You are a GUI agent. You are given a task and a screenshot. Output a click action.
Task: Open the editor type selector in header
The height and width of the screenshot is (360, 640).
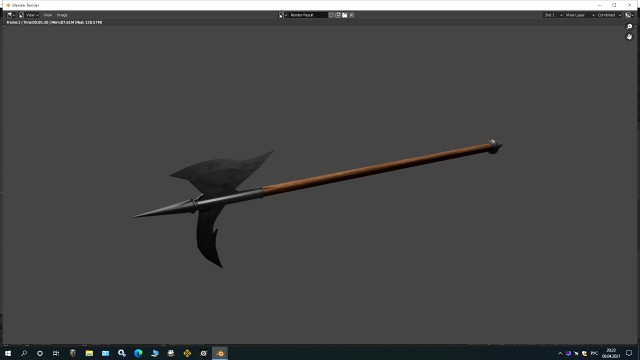click(x=11, y=15)
